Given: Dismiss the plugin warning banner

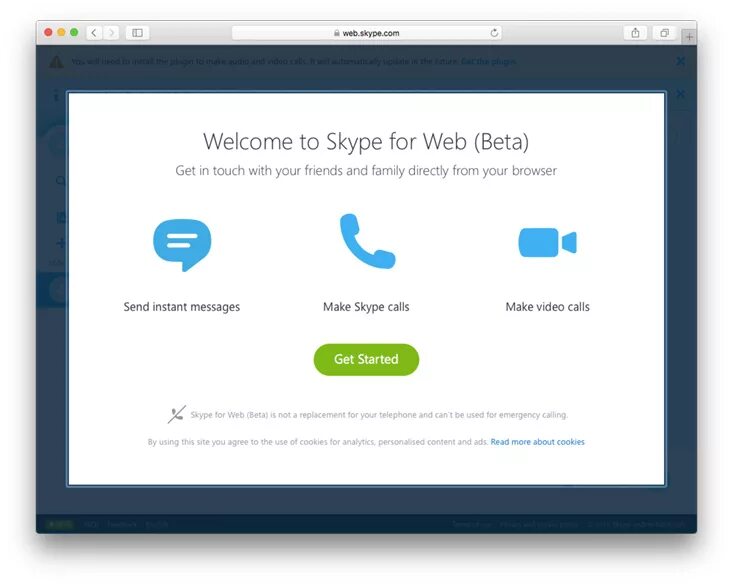Looking at the screenshot, I should [x=681, y=61].
